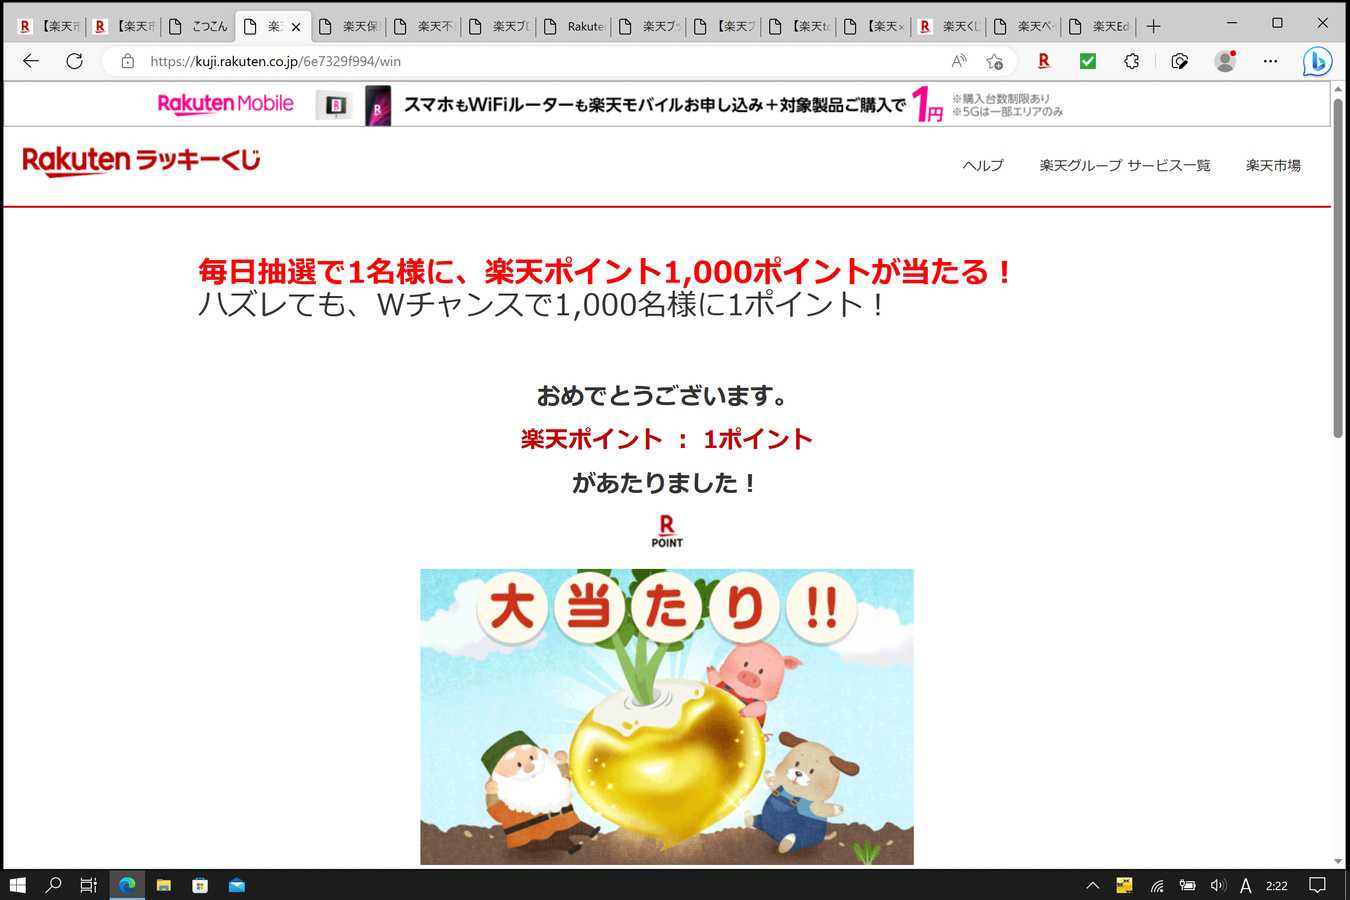Viewport: 1350px width, 900px height.
Task: Click the browser profile avatar
Action: tap(1225, 61)
